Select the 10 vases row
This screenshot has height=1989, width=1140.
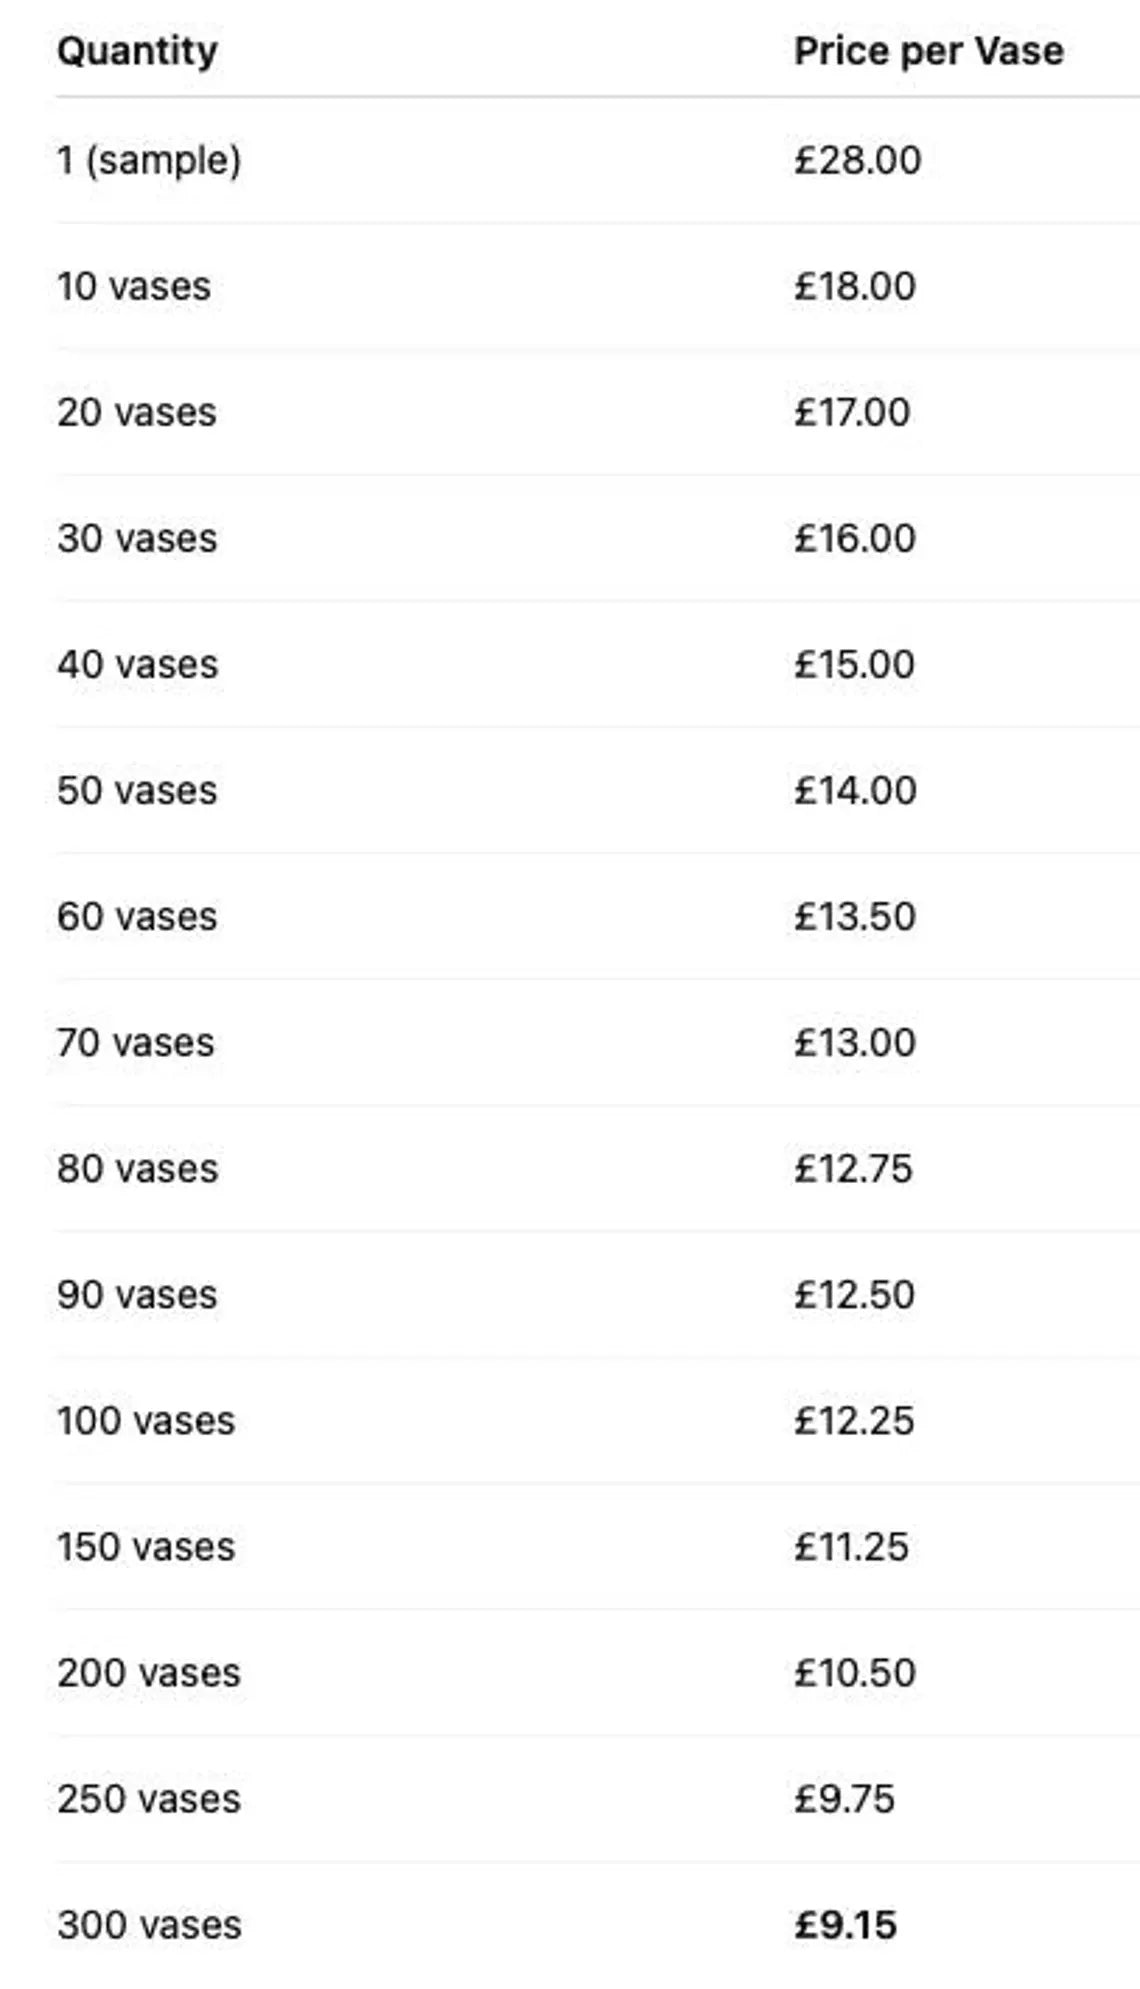[598, 286]
